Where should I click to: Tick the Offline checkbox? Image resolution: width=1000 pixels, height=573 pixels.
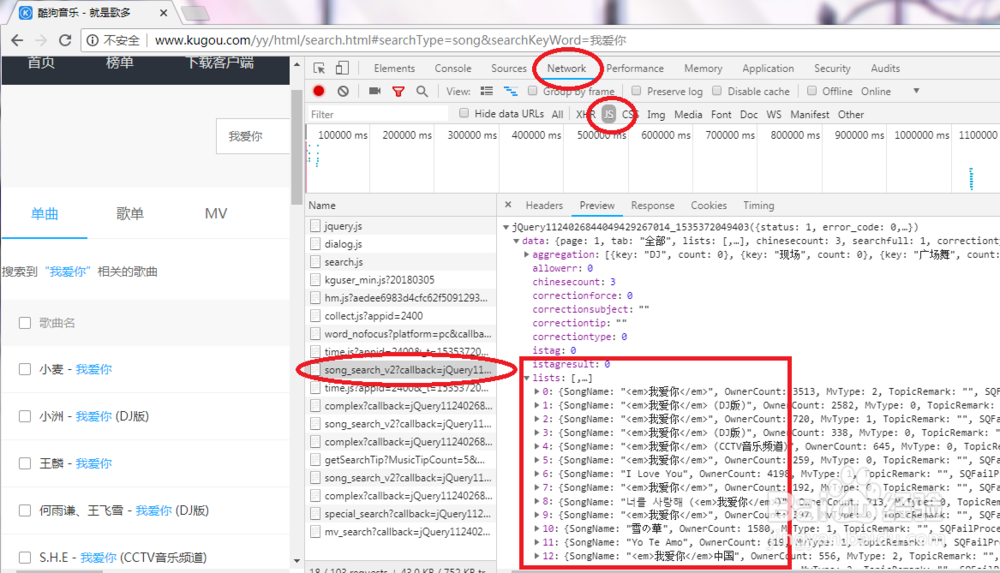click(x=811, y=91)
